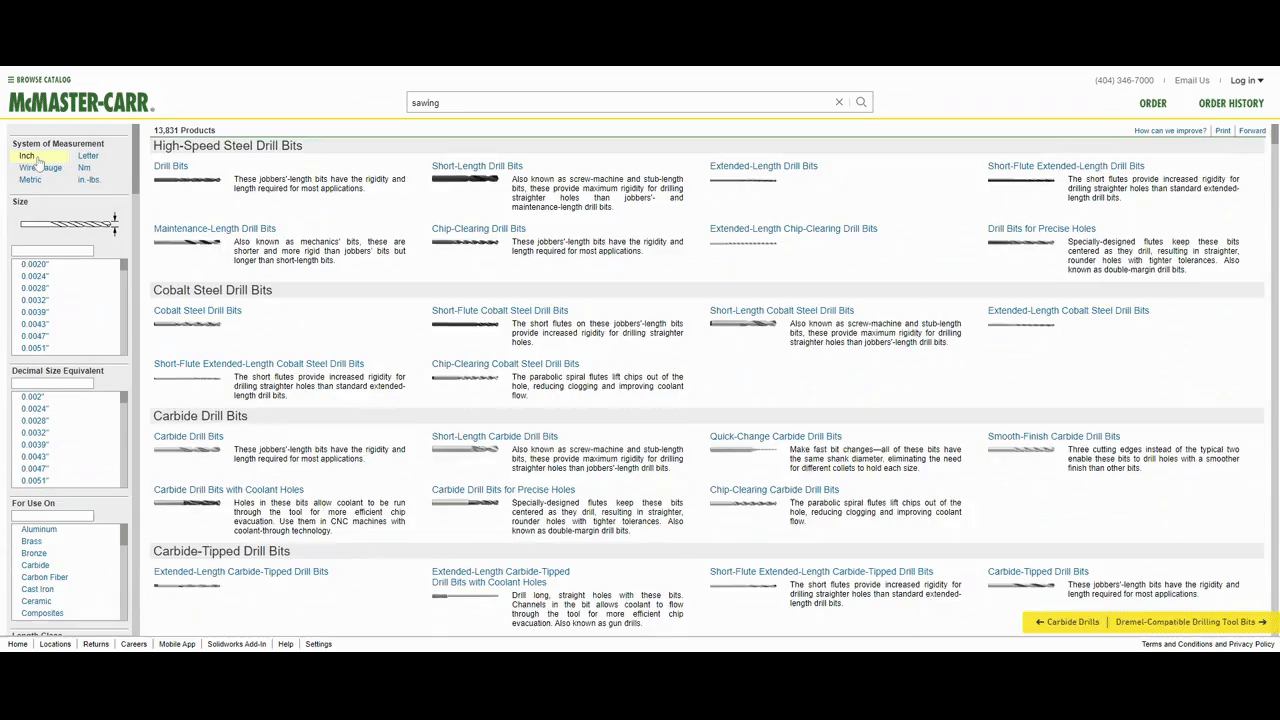This screenshot has height=720, width=1280.
Task: Click into the main search field
Action: tap(620, 102)
